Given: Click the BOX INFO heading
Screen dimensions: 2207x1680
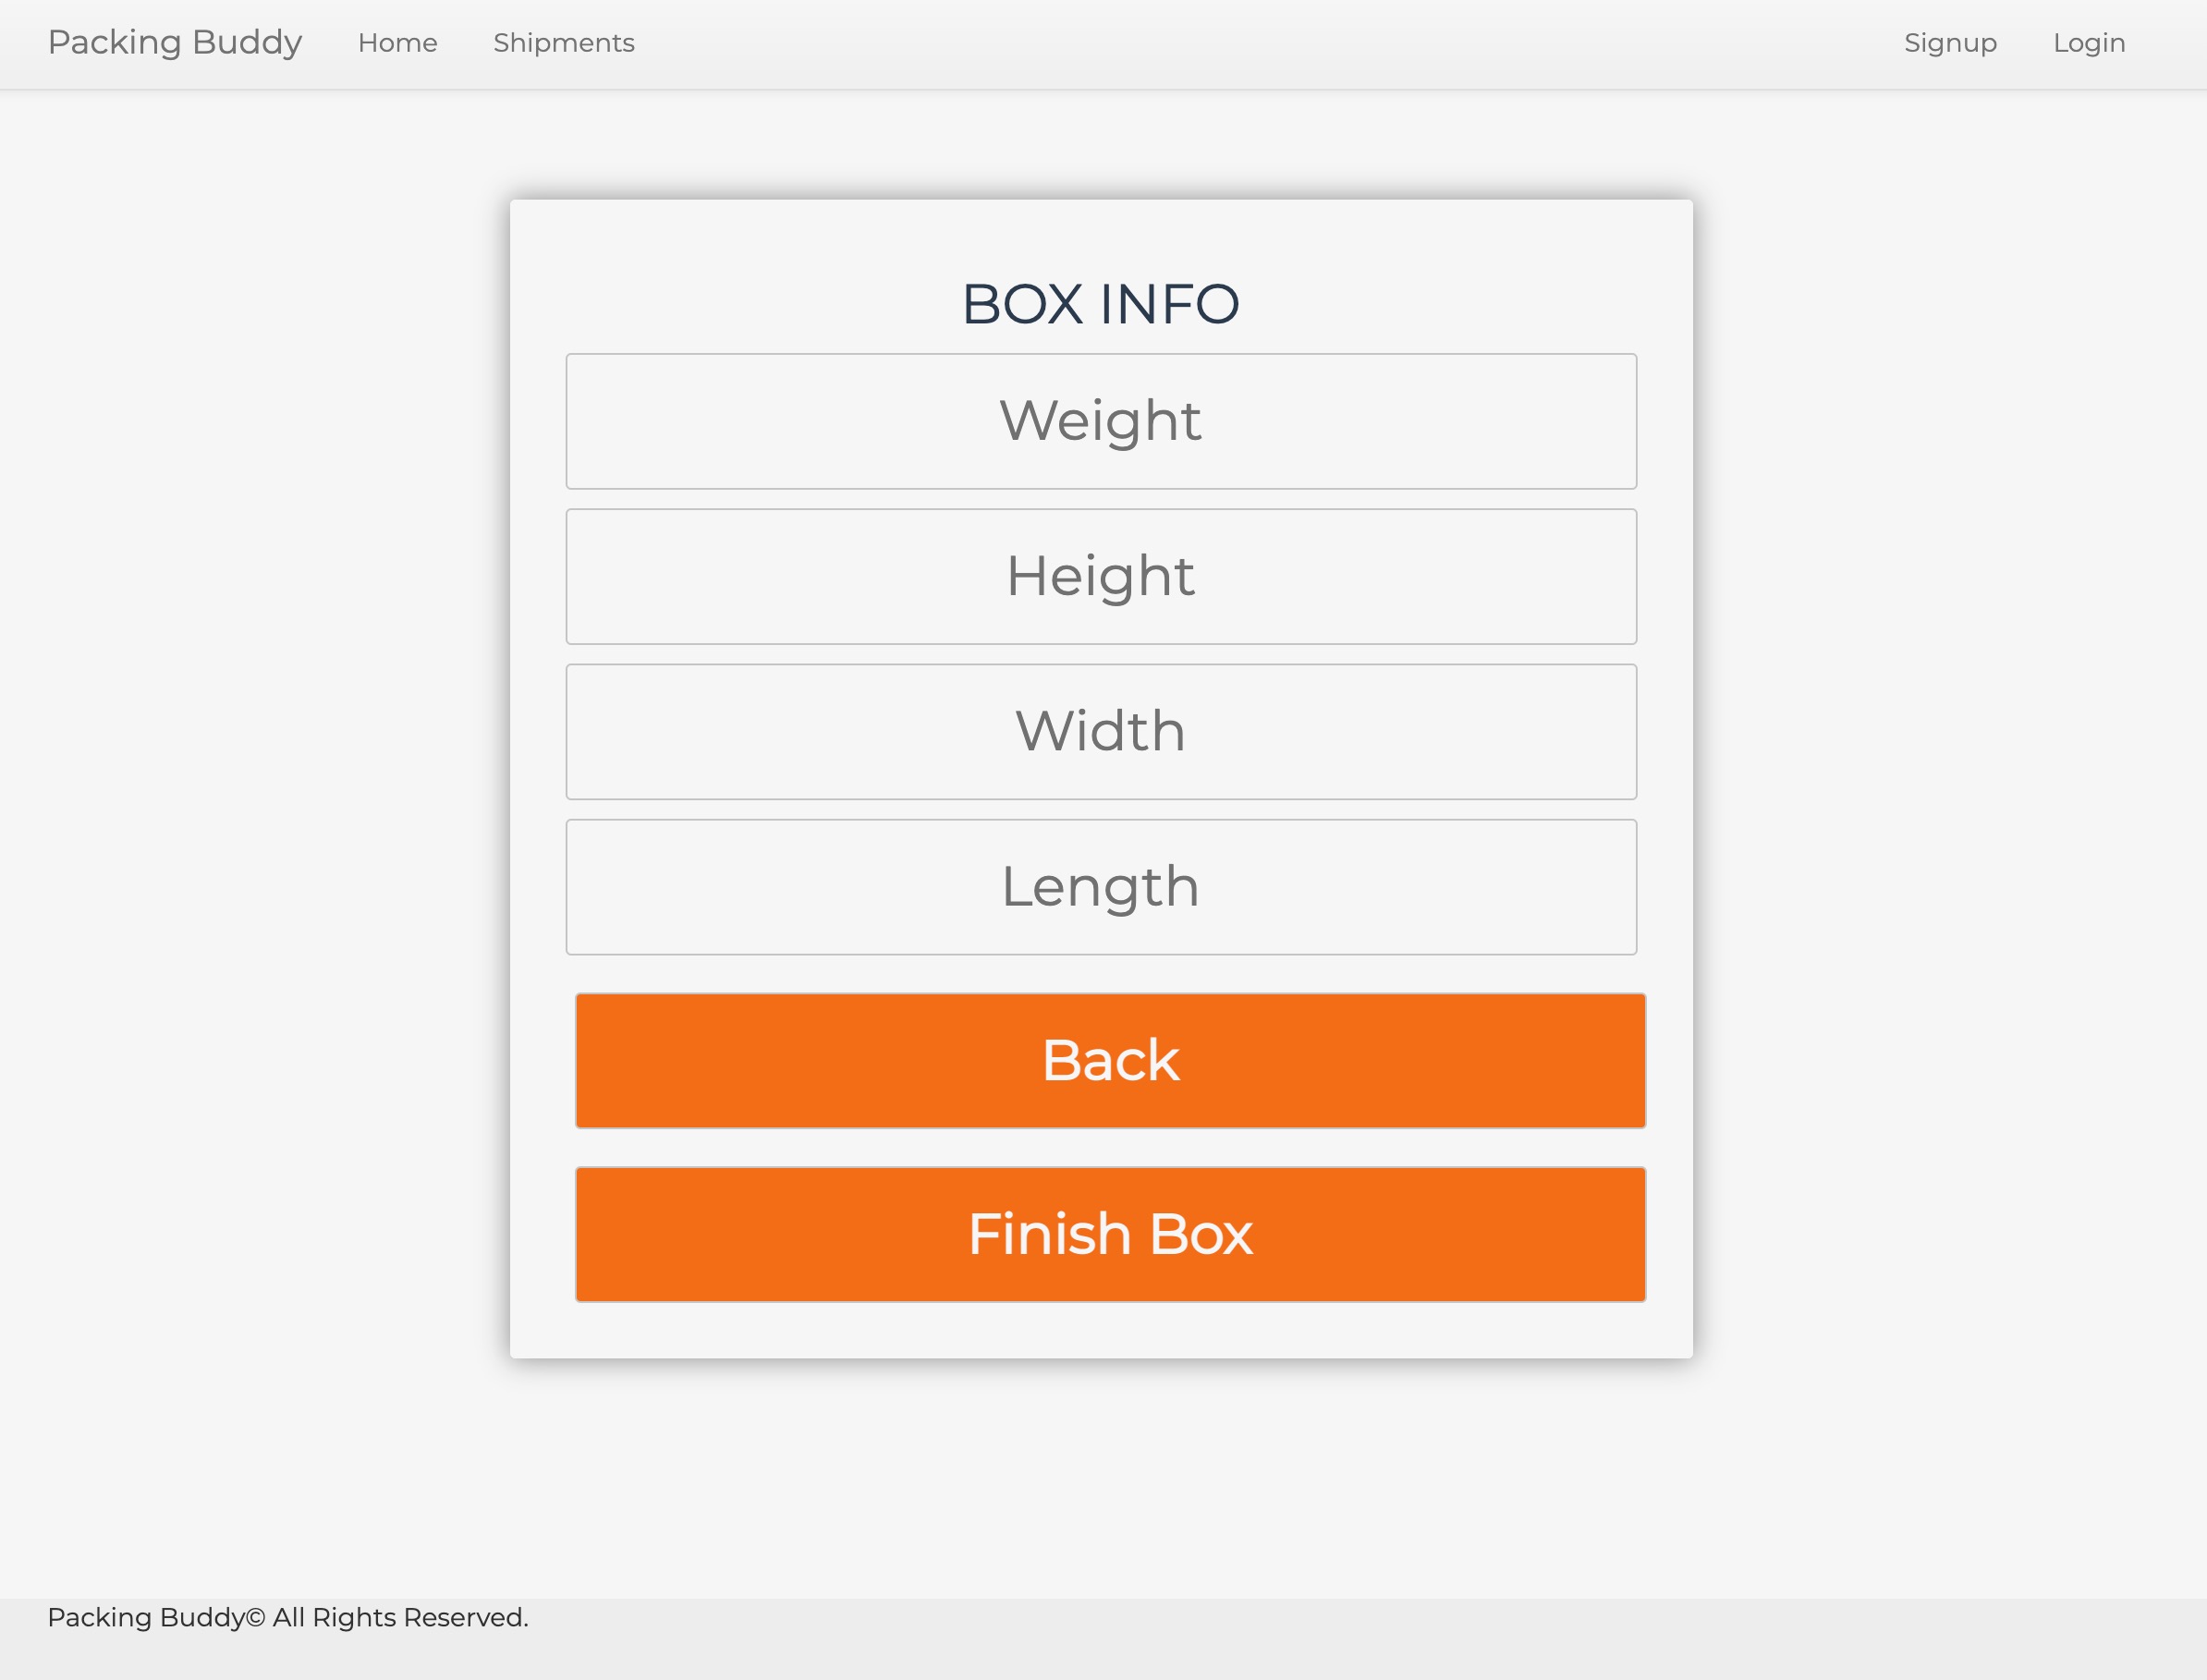Looking at the screenshot, I should coord(1100,304).
